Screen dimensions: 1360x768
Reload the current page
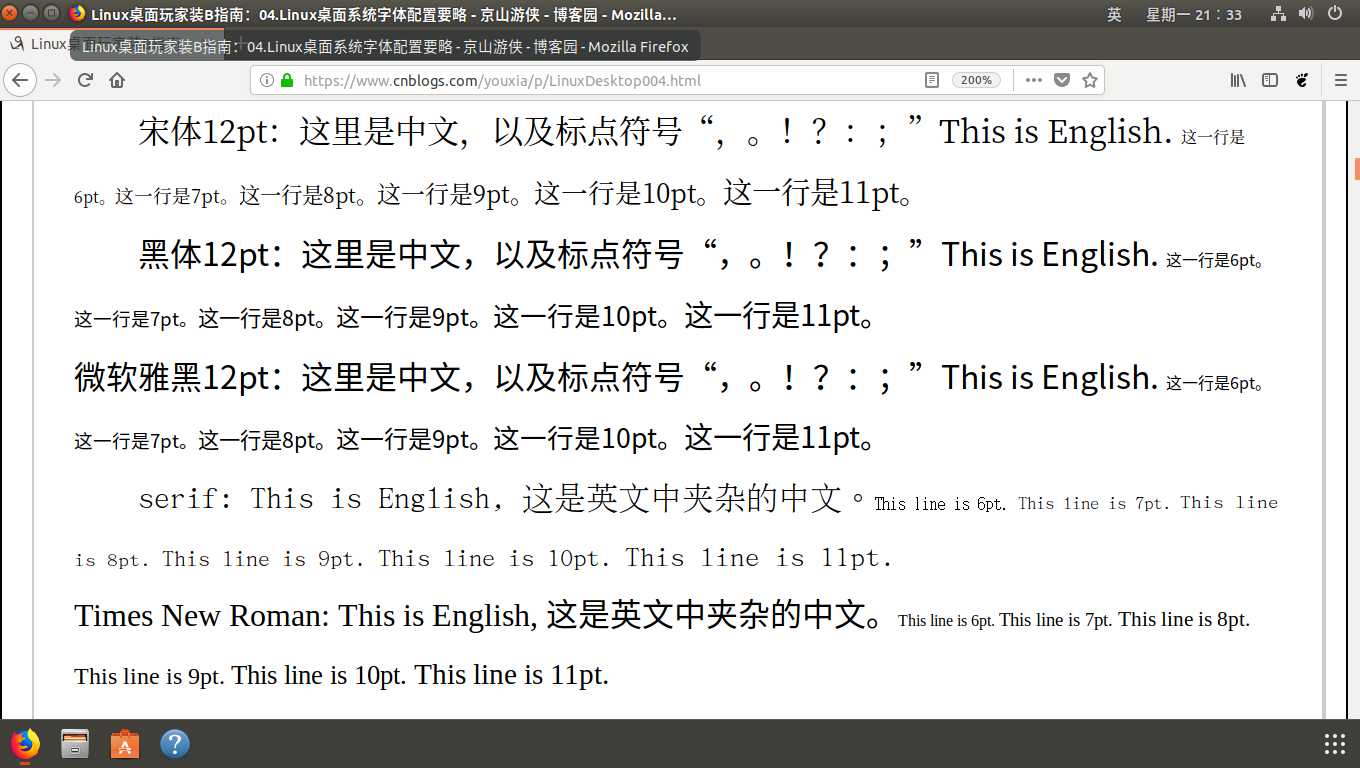(x=85, y=80)
